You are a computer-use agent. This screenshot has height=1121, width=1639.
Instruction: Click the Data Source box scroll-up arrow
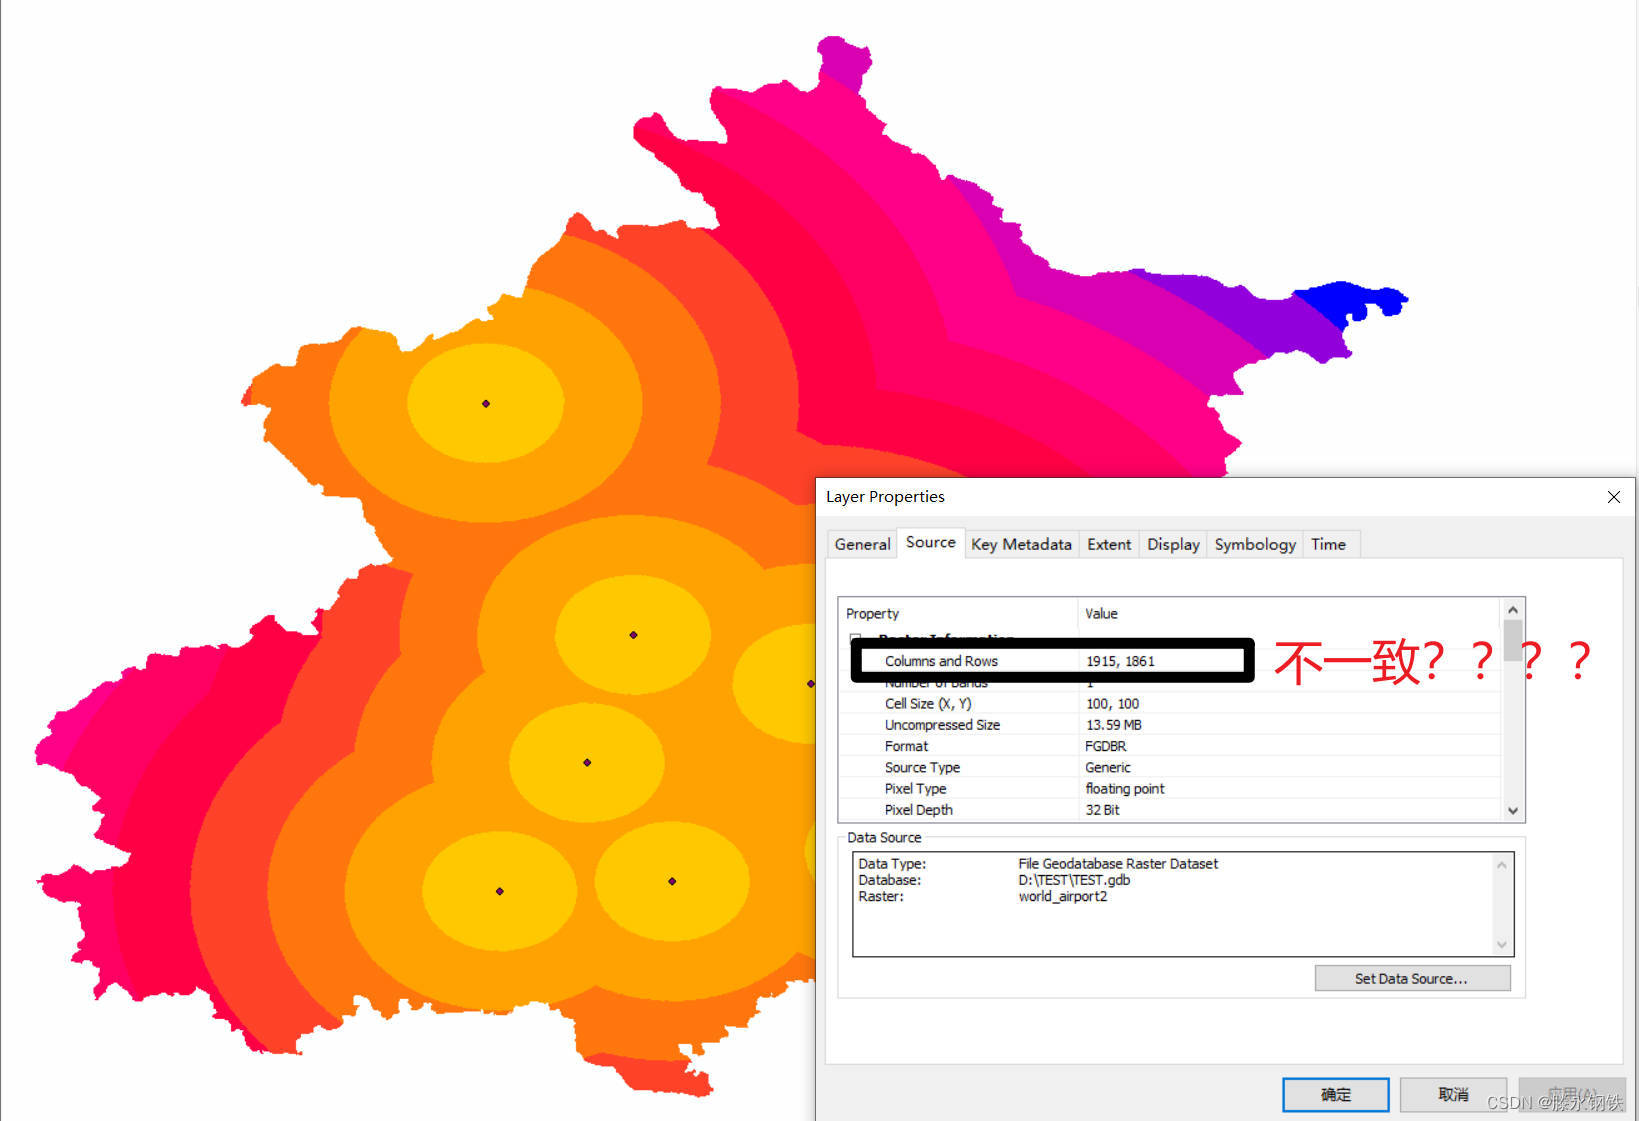click(x=1501, y=865)
